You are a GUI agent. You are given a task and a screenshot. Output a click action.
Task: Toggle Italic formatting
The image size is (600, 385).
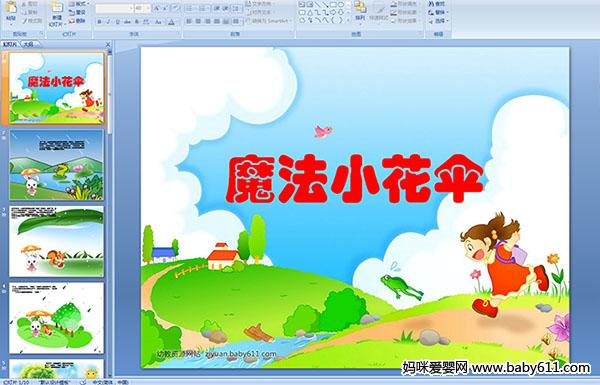tap(108, 22)
